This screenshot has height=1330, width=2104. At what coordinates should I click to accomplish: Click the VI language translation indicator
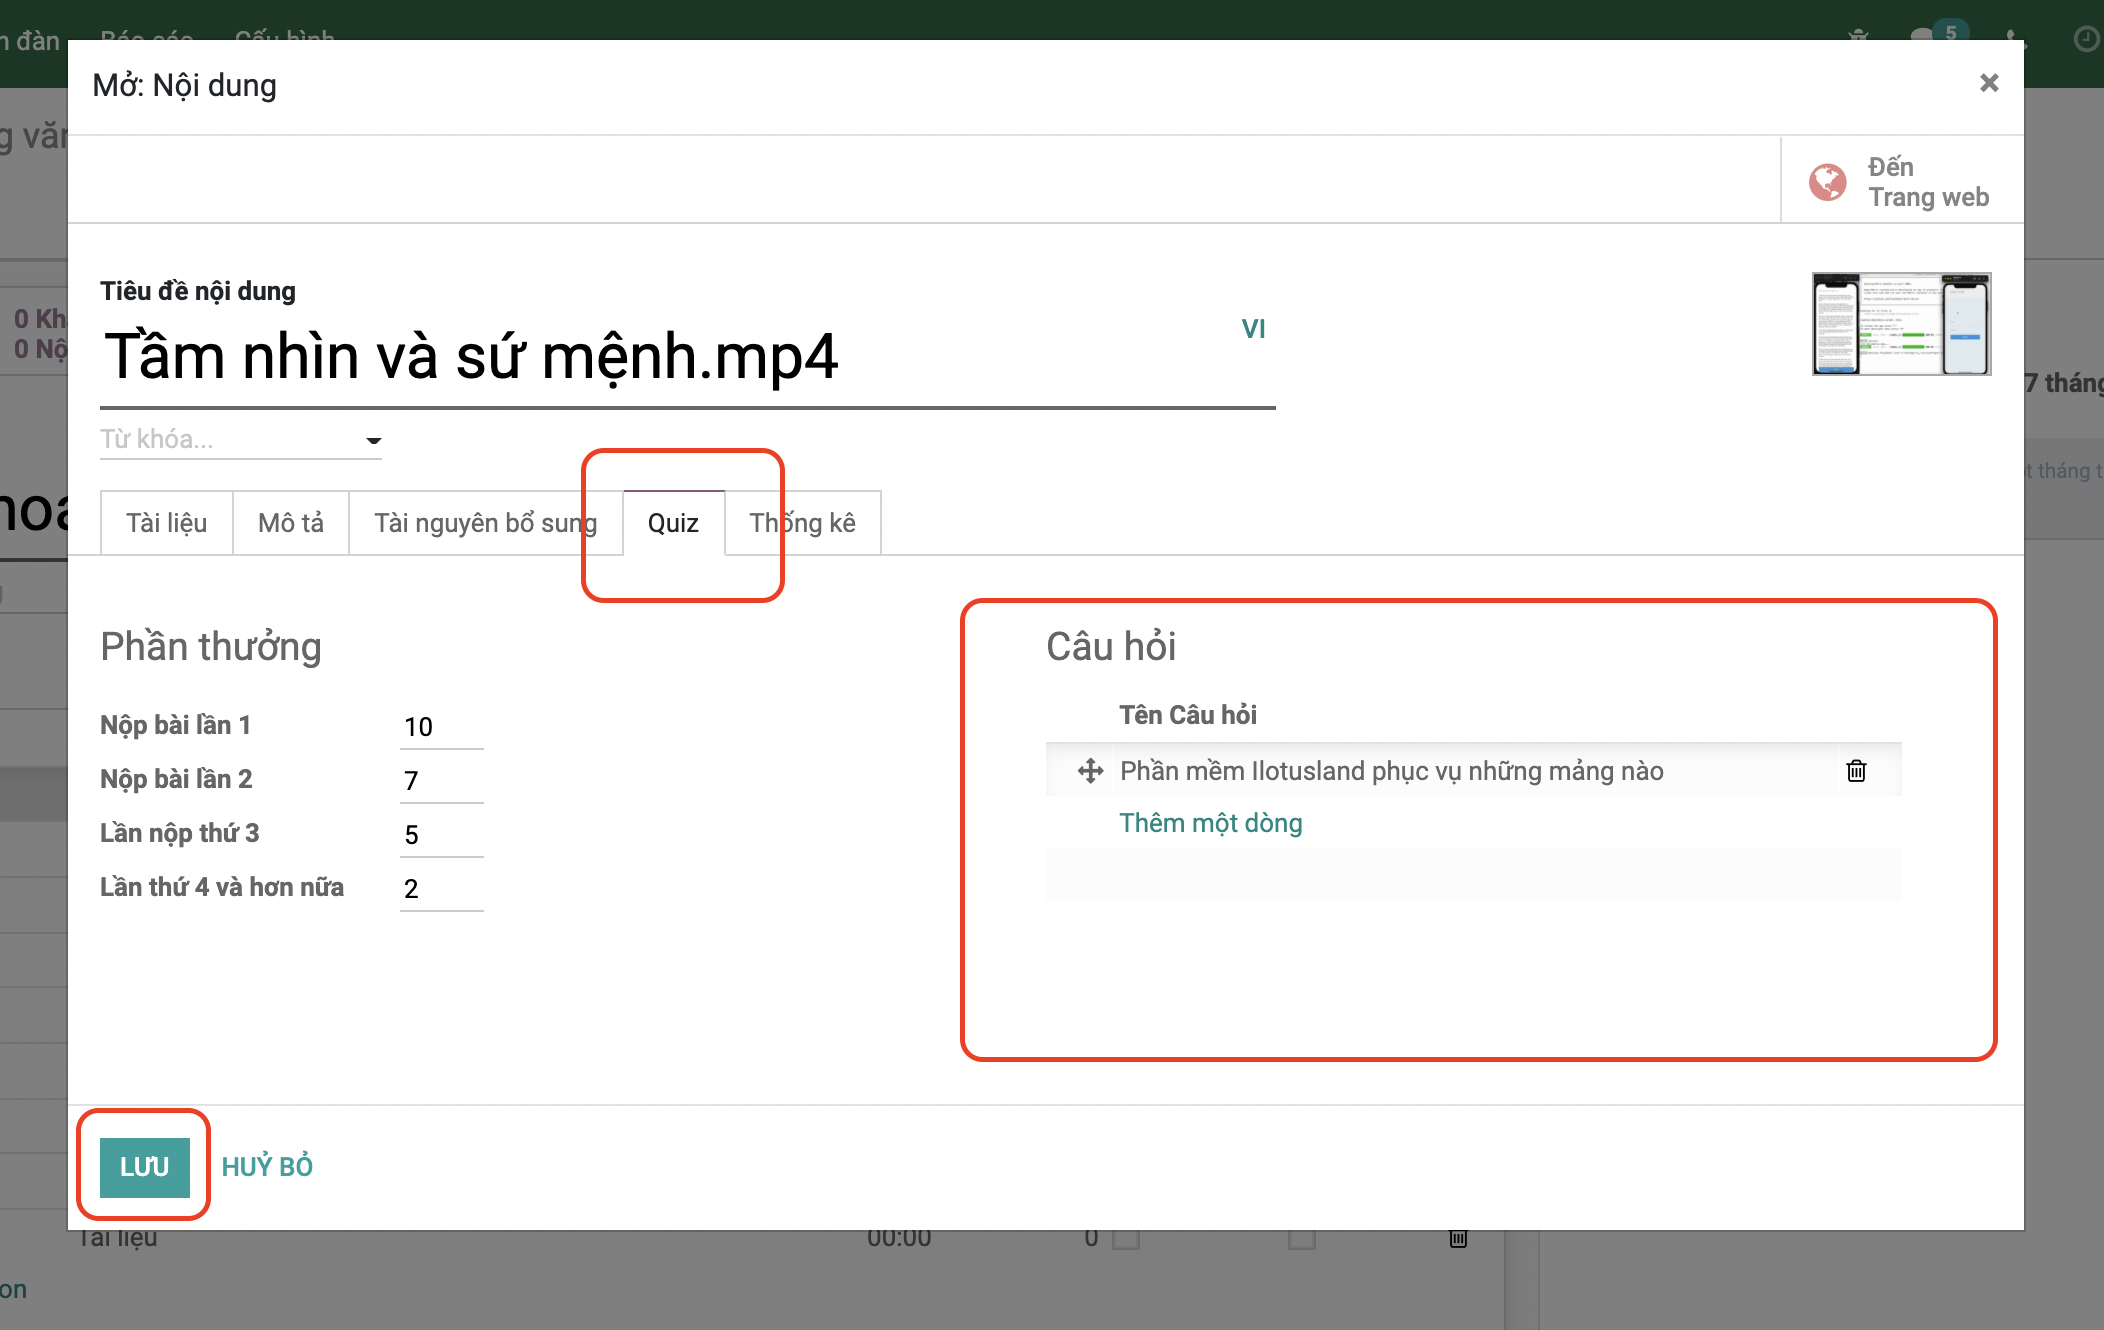[1253, 329]
